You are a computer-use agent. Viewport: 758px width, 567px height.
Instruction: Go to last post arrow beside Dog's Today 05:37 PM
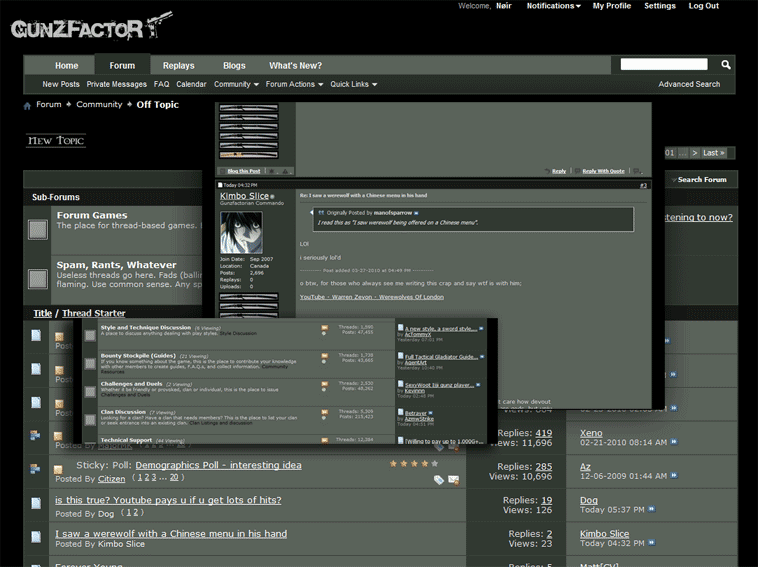pyautogui.click(x=652, y=509)
